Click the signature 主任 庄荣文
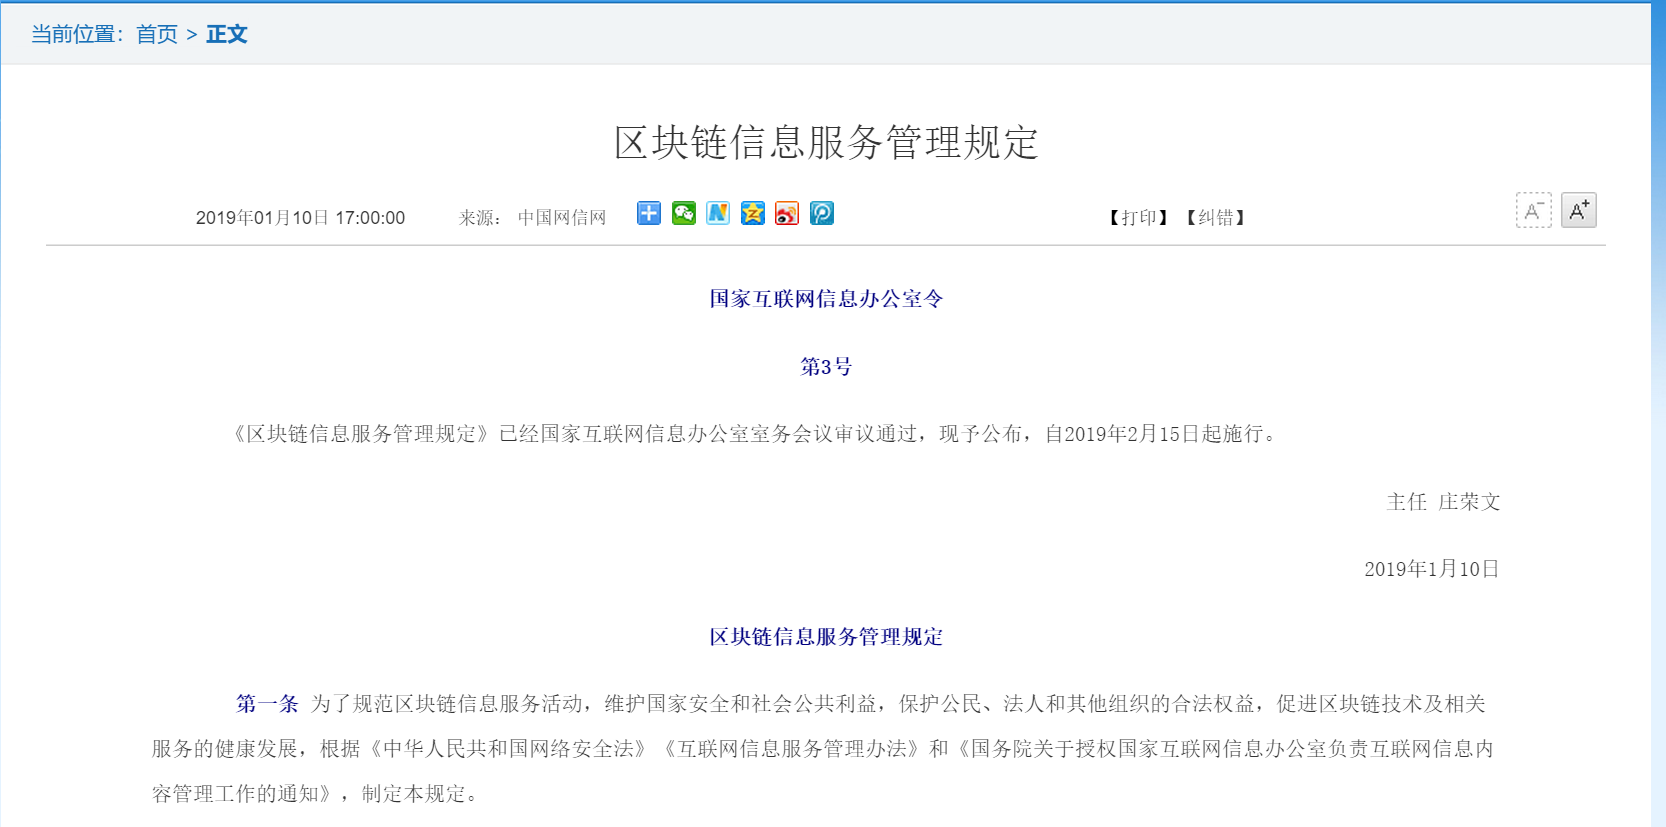The width and height of the screenshot is (1666, 827). [1443, 502]
